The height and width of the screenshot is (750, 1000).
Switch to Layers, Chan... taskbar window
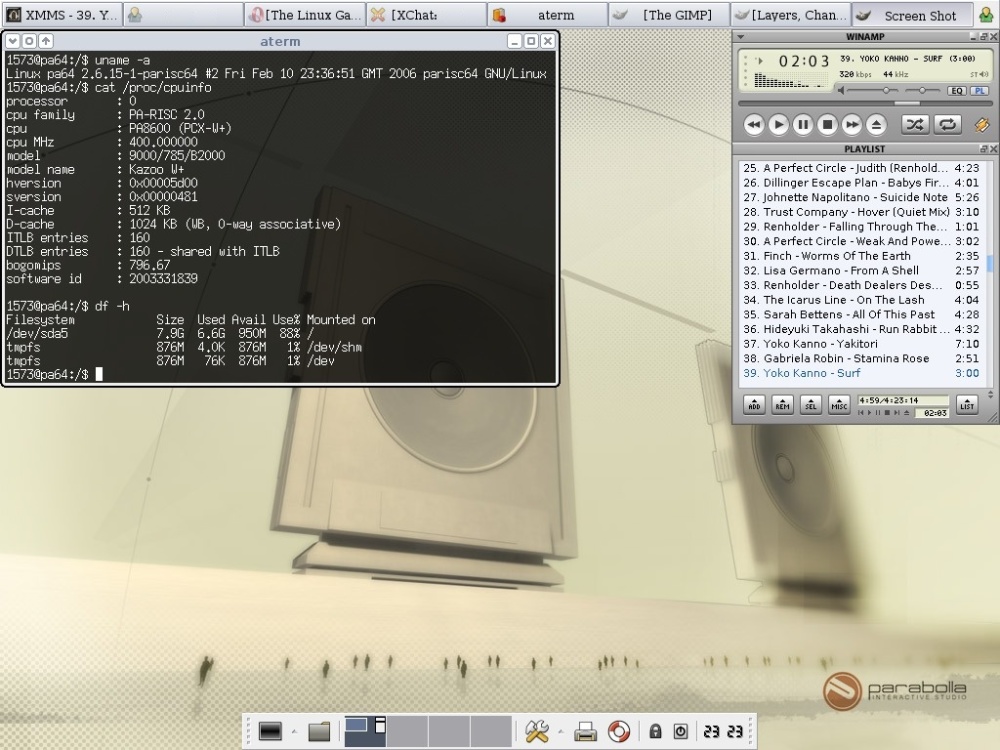791,15
